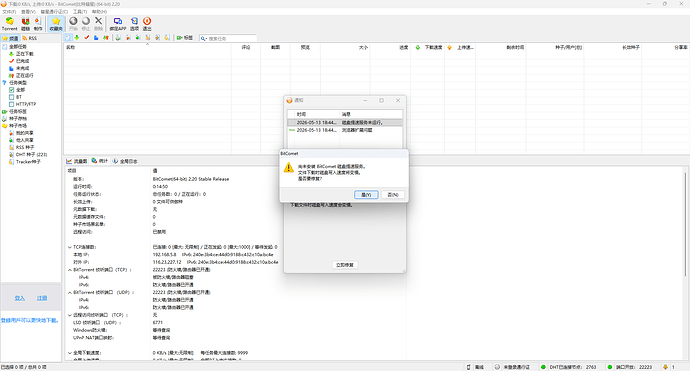Collapse BitTorrent 监听端口 (UDP) group
The height and width of the screenshot is (371, 690).
70,292
